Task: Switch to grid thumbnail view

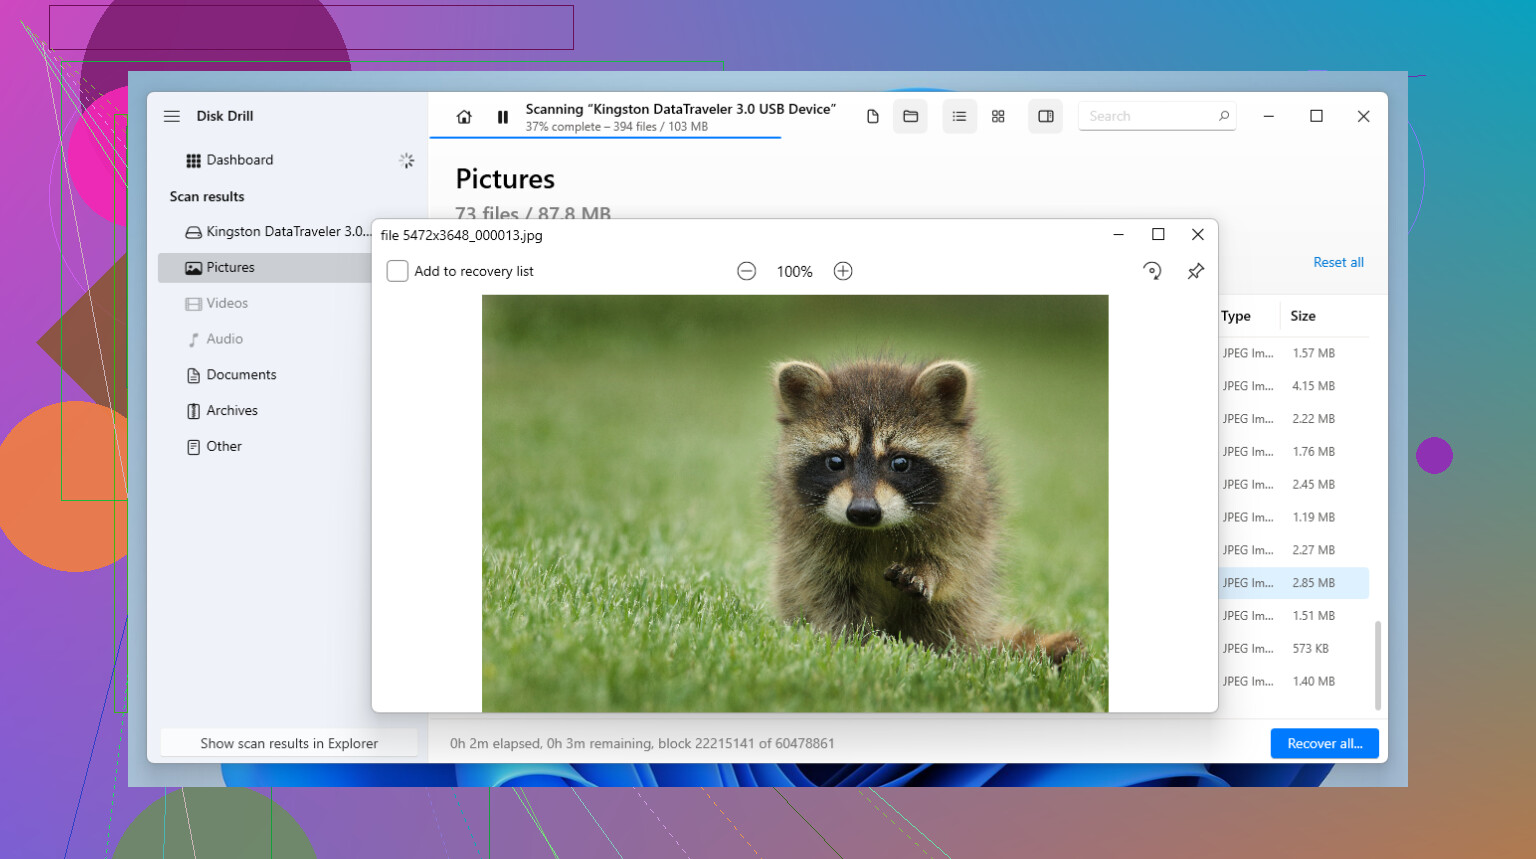Action: (998, 117)
